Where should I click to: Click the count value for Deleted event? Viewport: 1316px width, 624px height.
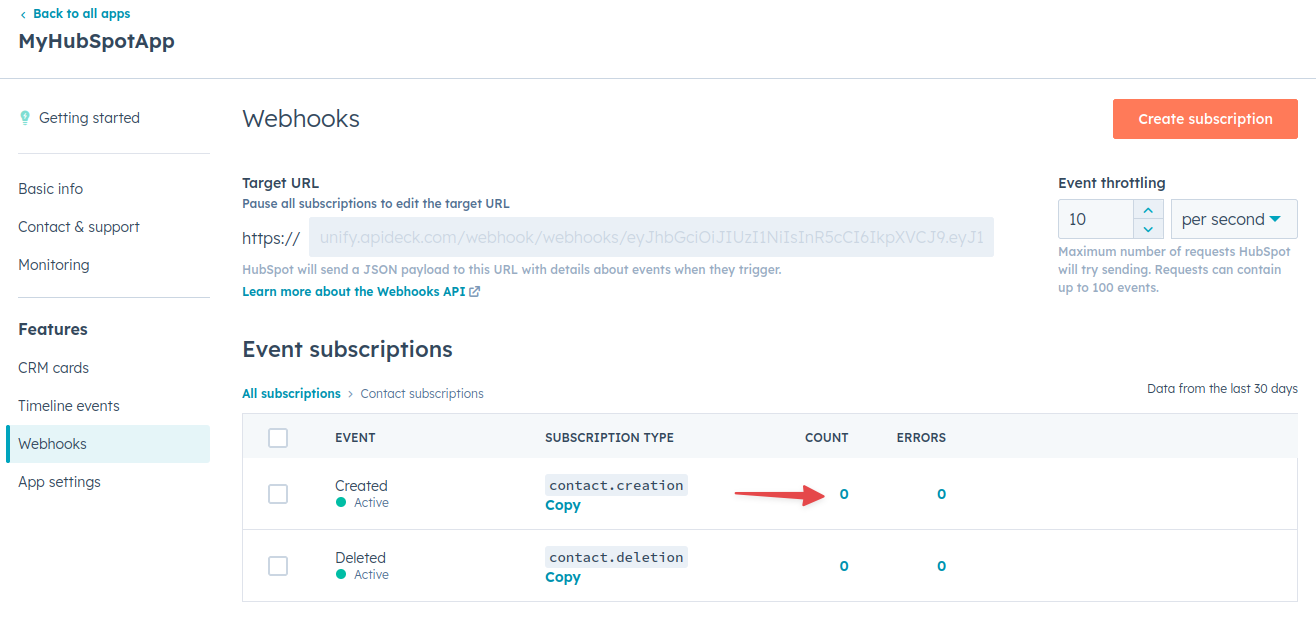coord(844,566)
